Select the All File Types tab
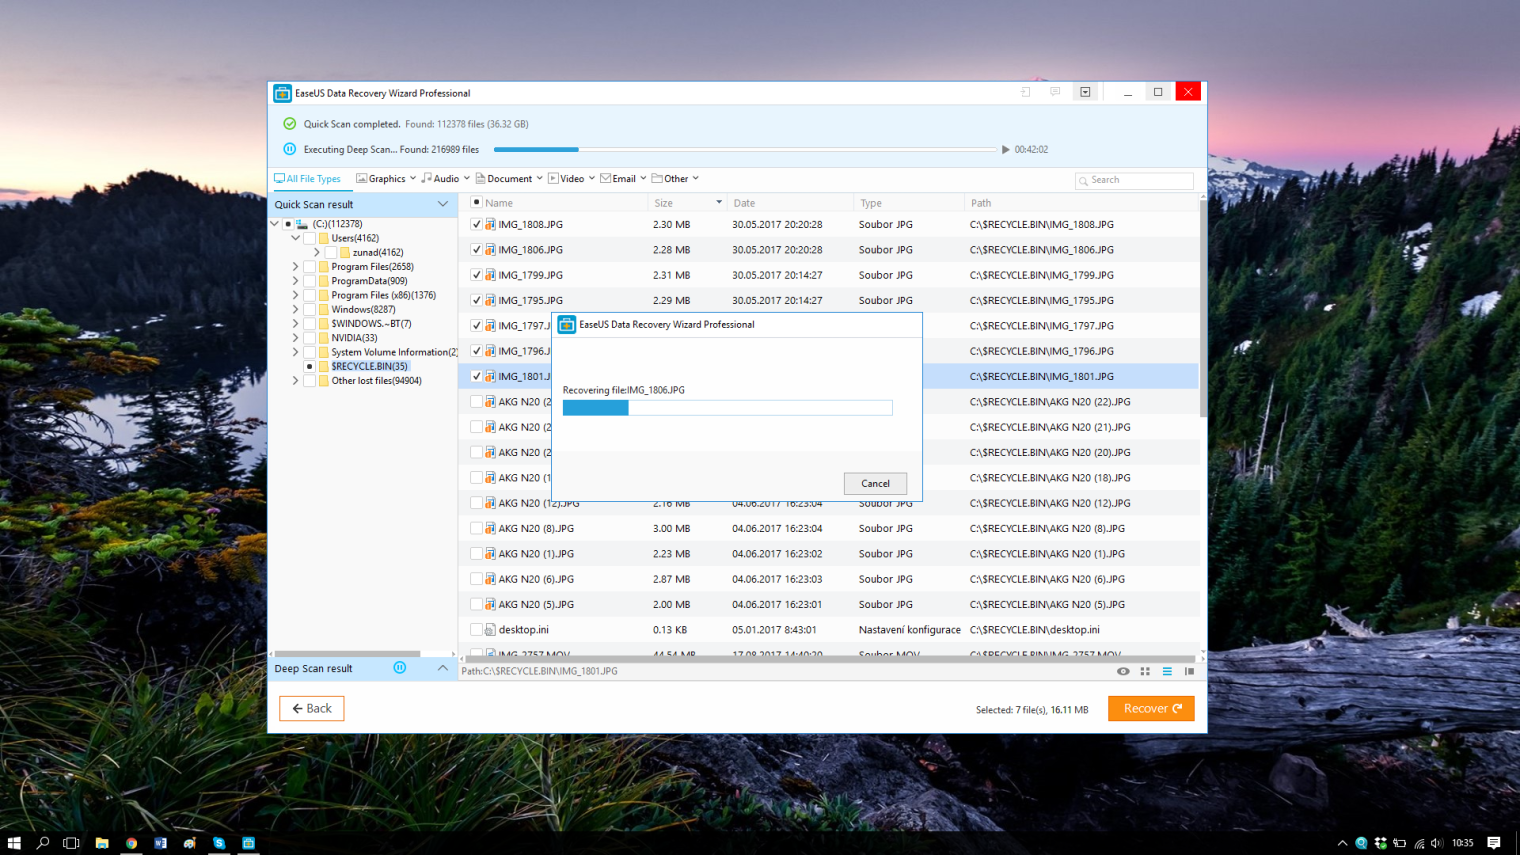1520x855 pixels. point(308,179)
